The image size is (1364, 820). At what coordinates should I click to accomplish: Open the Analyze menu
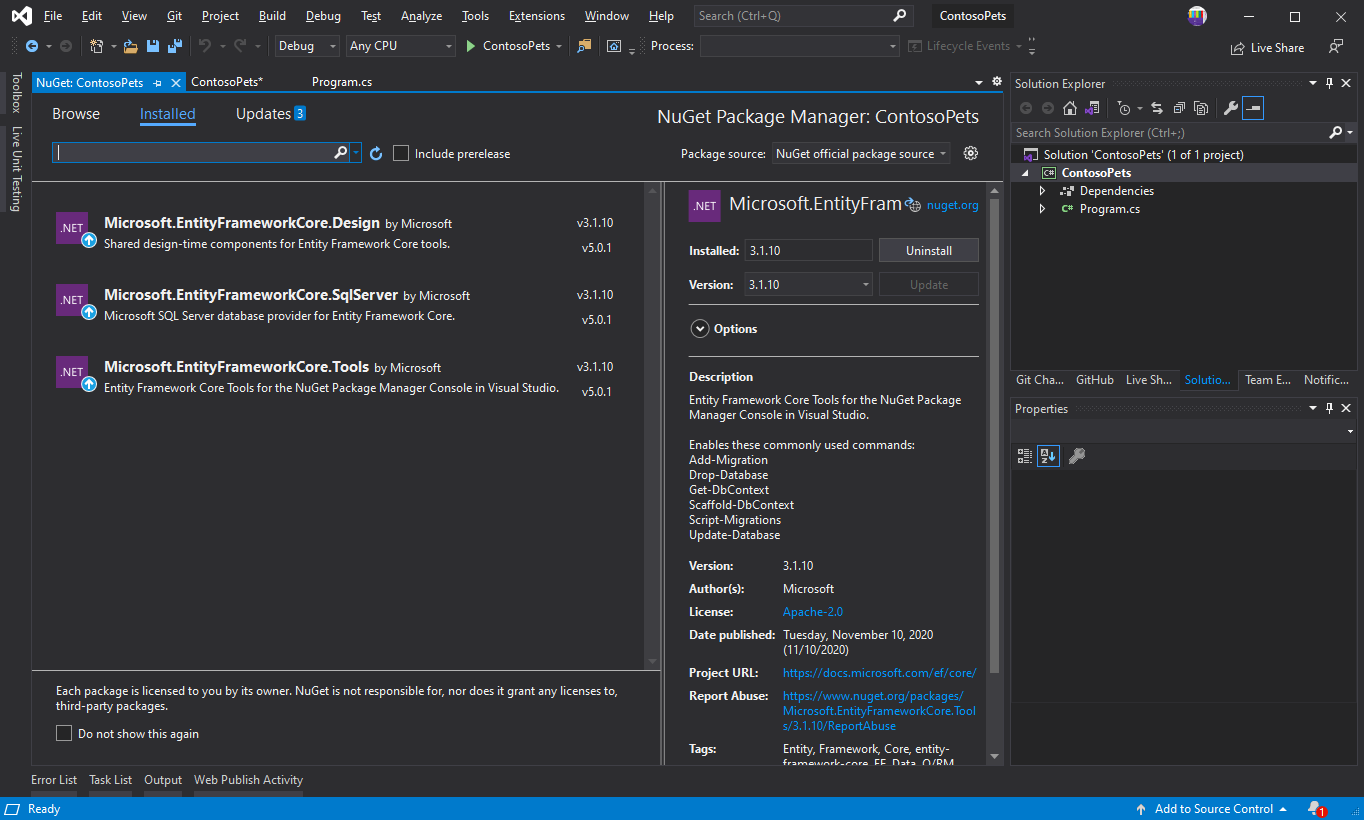(x=421, y=16)
